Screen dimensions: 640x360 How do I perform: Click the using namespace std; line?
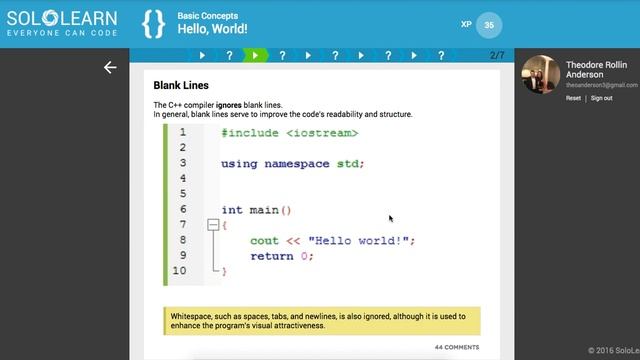click(293, 164)
